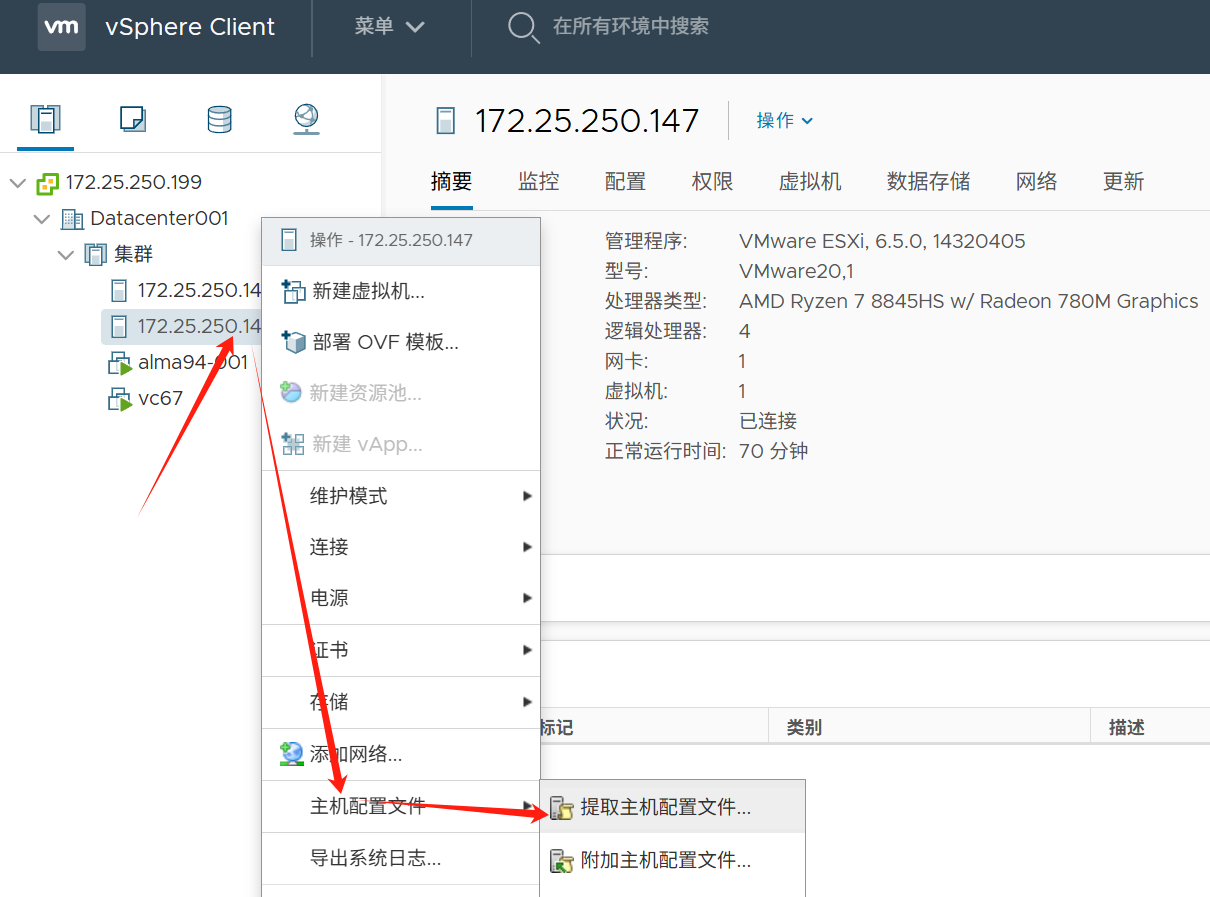The image size is (1210, 897).
Task: Select 导出系统日志... in the context menu
Action: (401, 858)
